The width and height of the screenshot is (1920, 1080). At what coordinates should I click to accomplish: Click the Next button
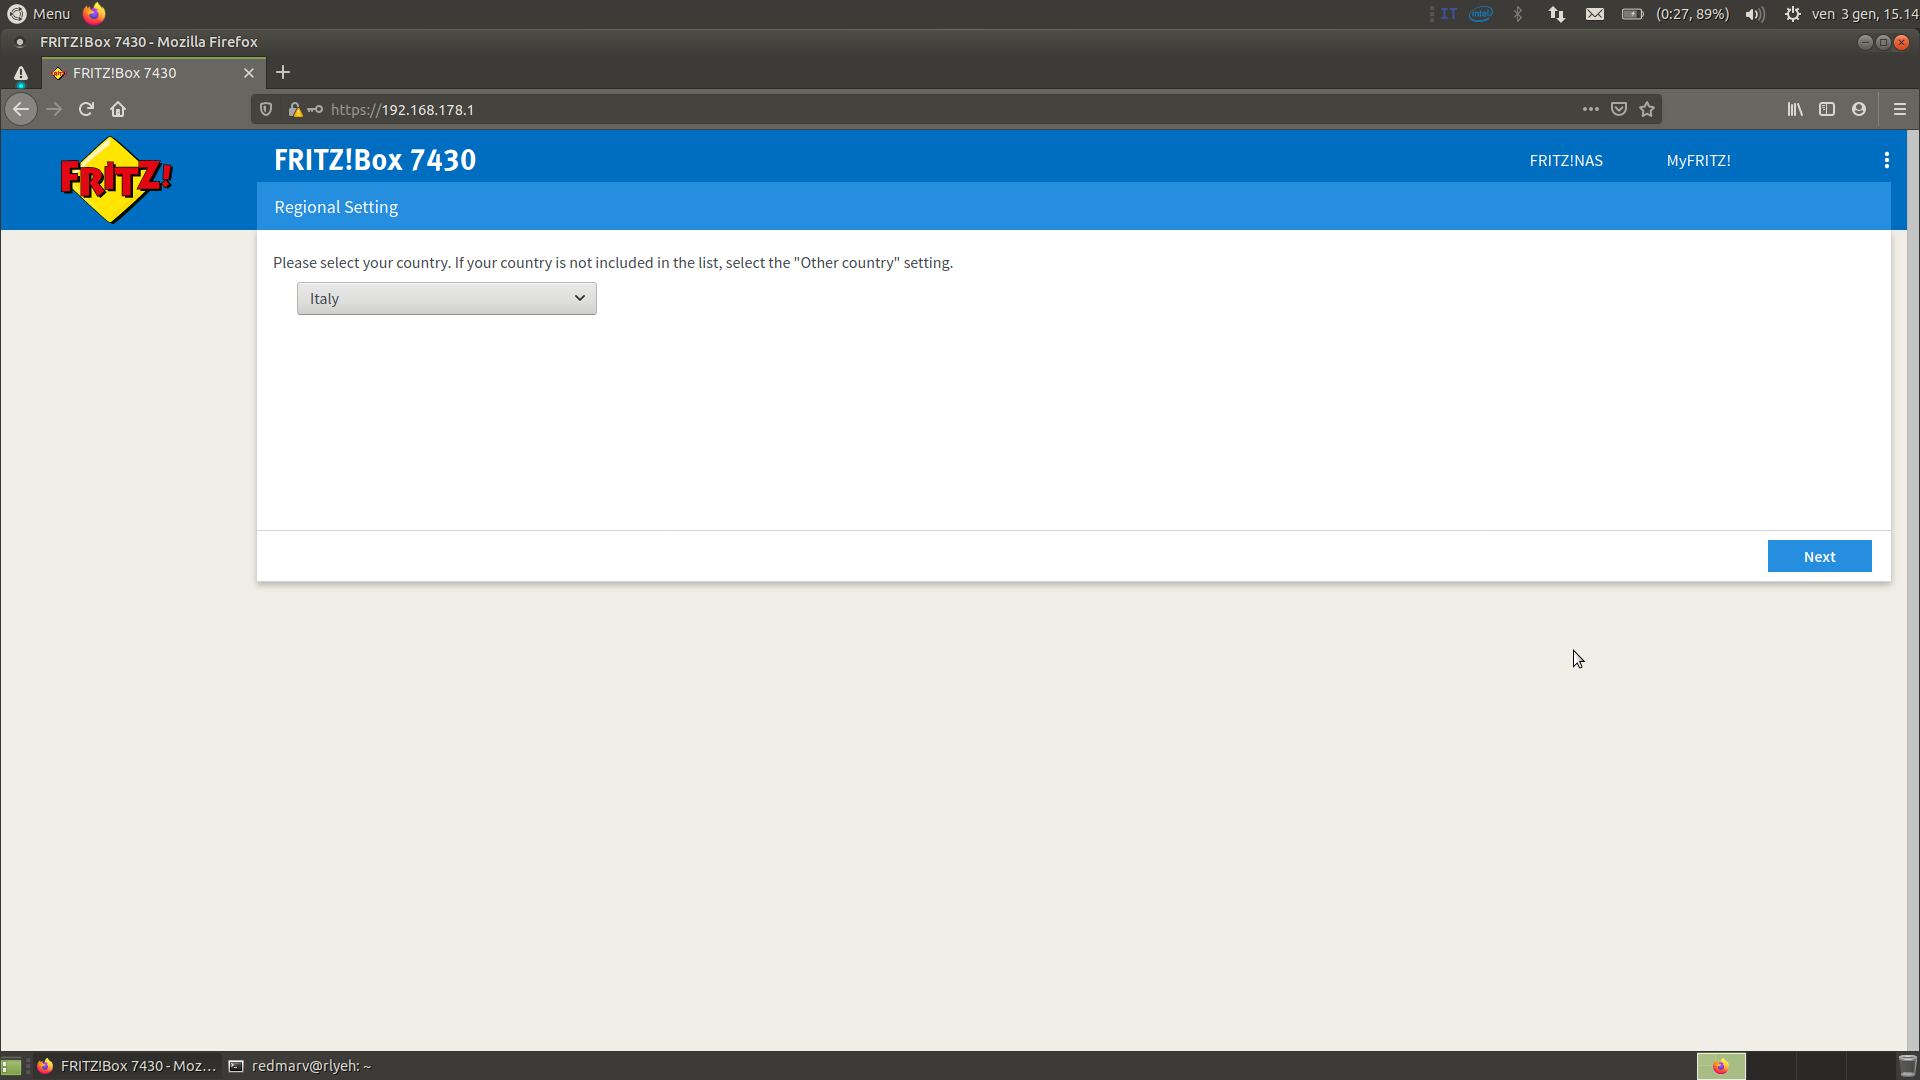[x=1819, y=557]
